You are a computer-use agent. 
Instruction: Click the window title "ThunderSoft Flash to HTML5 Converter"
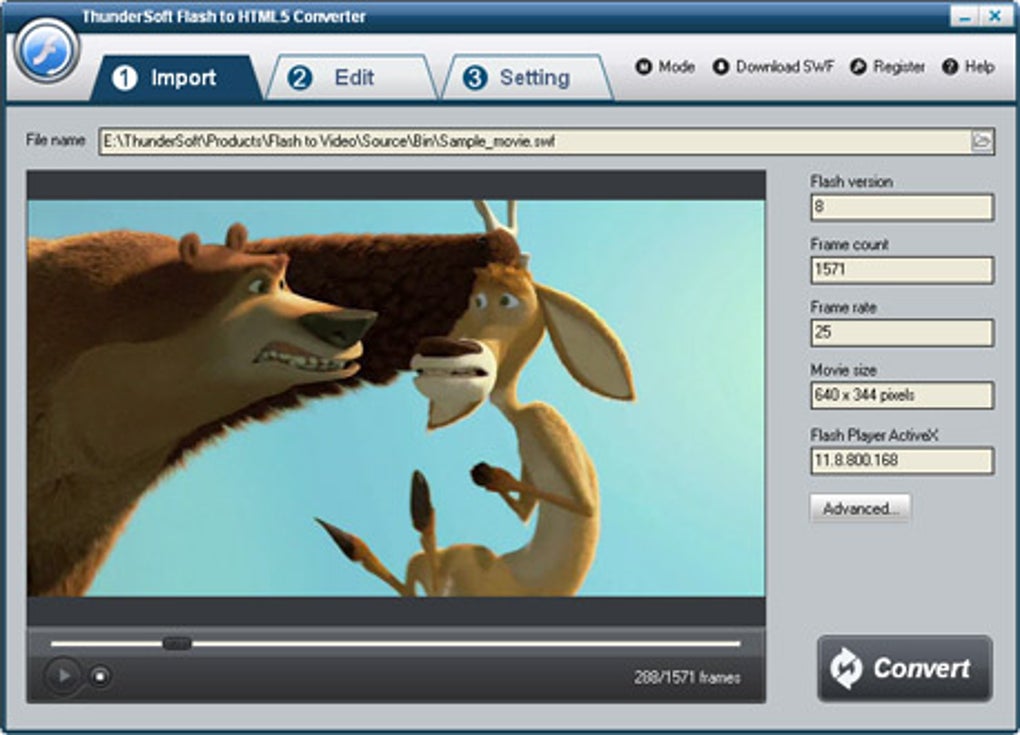(224, 17)
